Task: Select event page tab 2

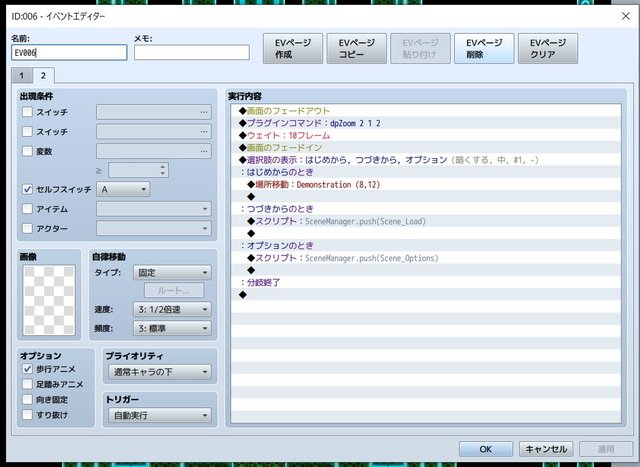Action: click(43, 76)
